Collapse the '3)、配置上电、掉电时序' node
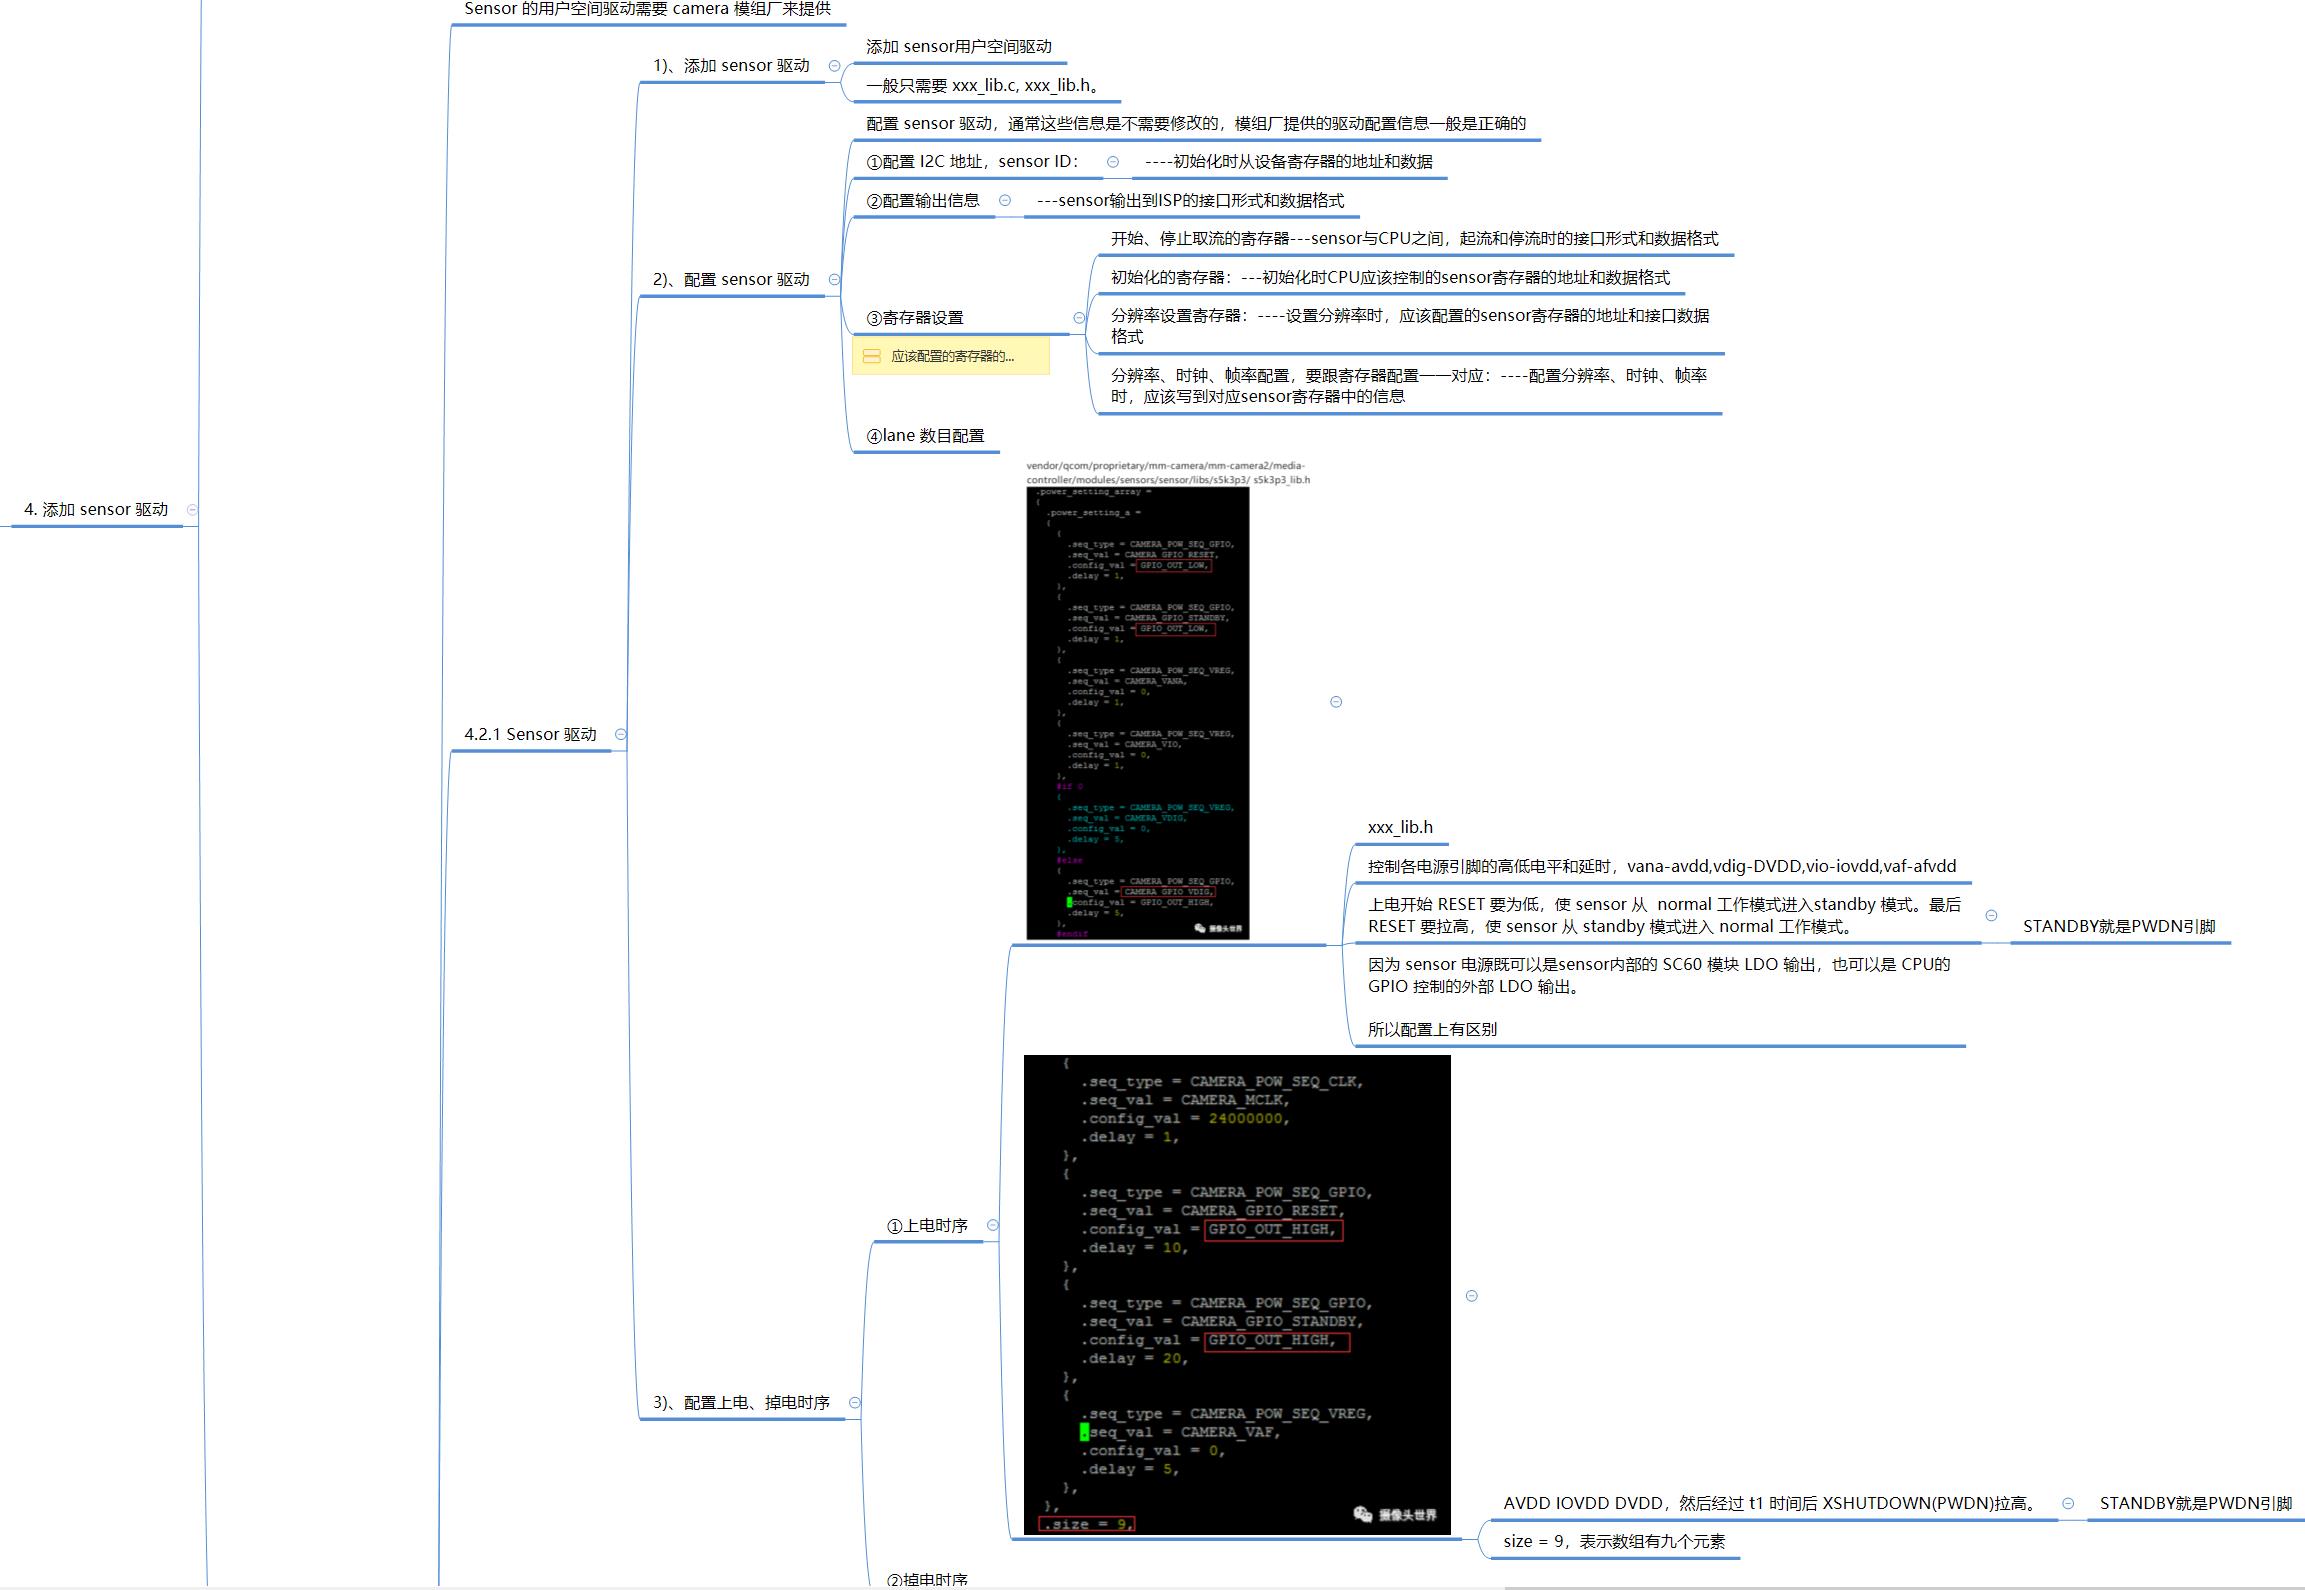2305x1590 pixels. click(854, 1403)
